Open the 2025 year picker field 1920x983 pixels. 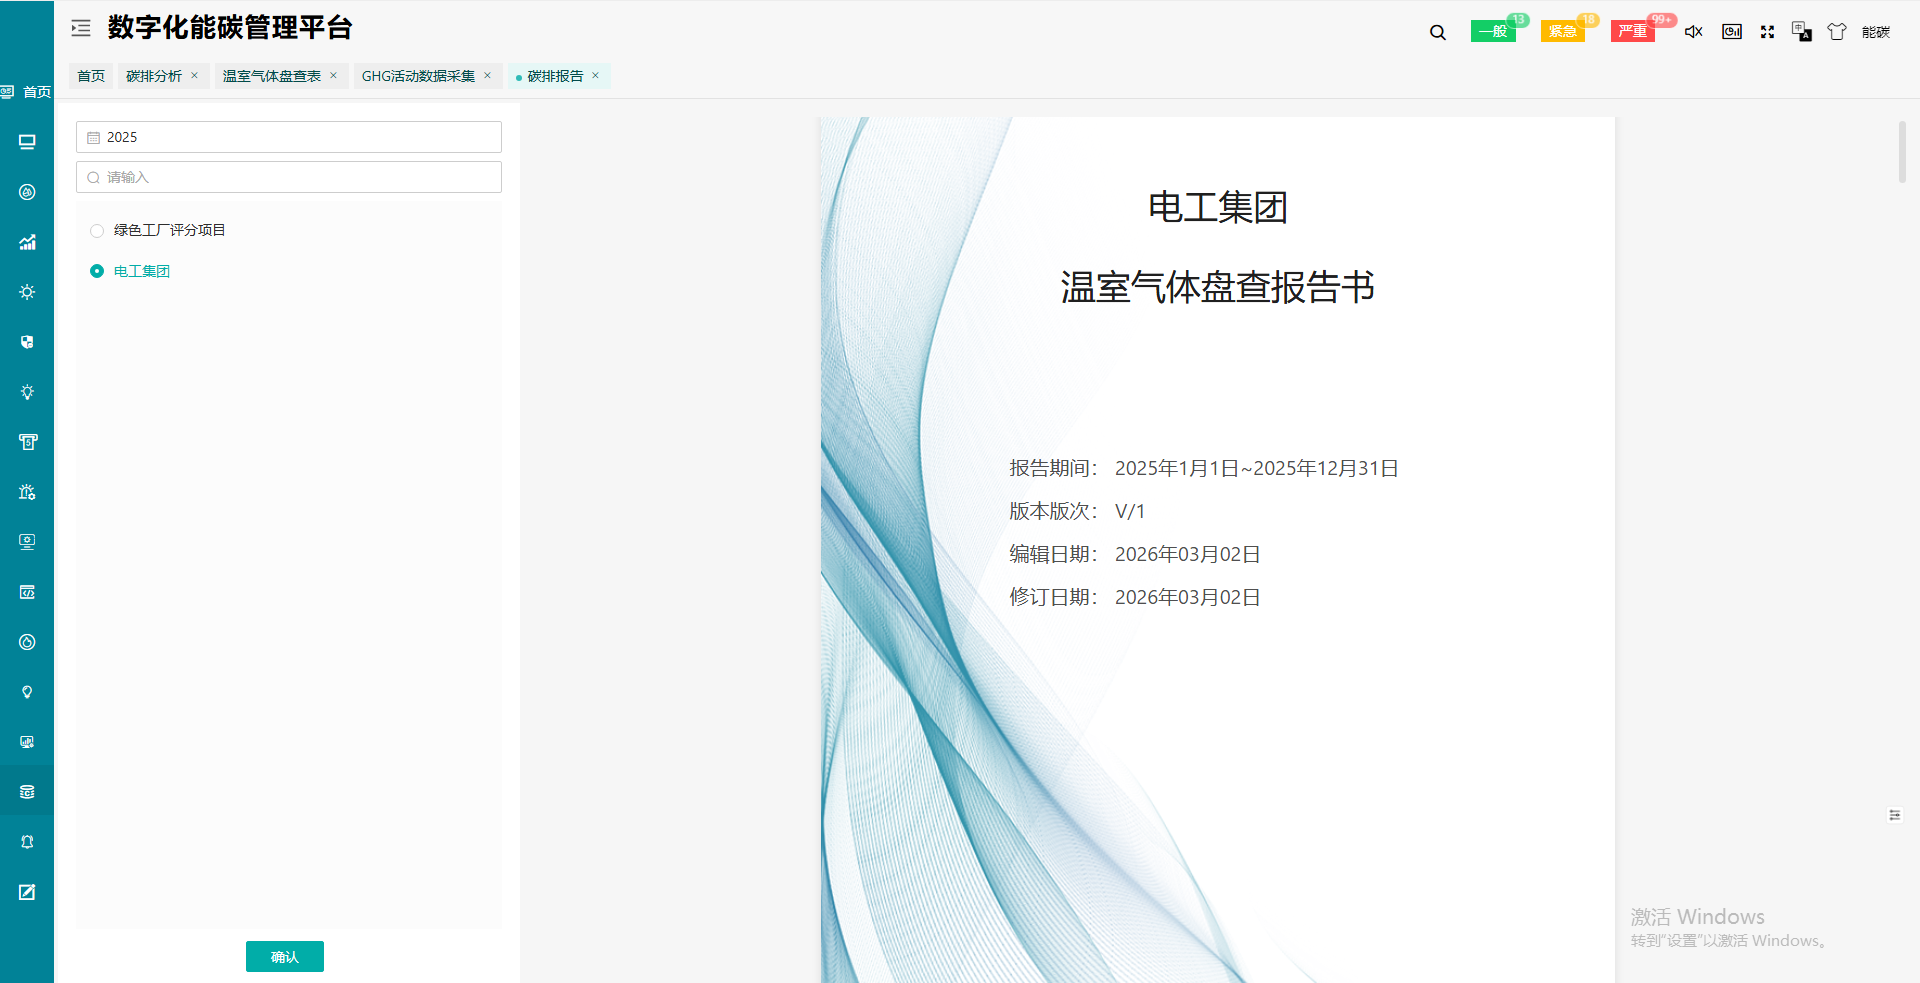pyautogui.click(x=289, y=137)
